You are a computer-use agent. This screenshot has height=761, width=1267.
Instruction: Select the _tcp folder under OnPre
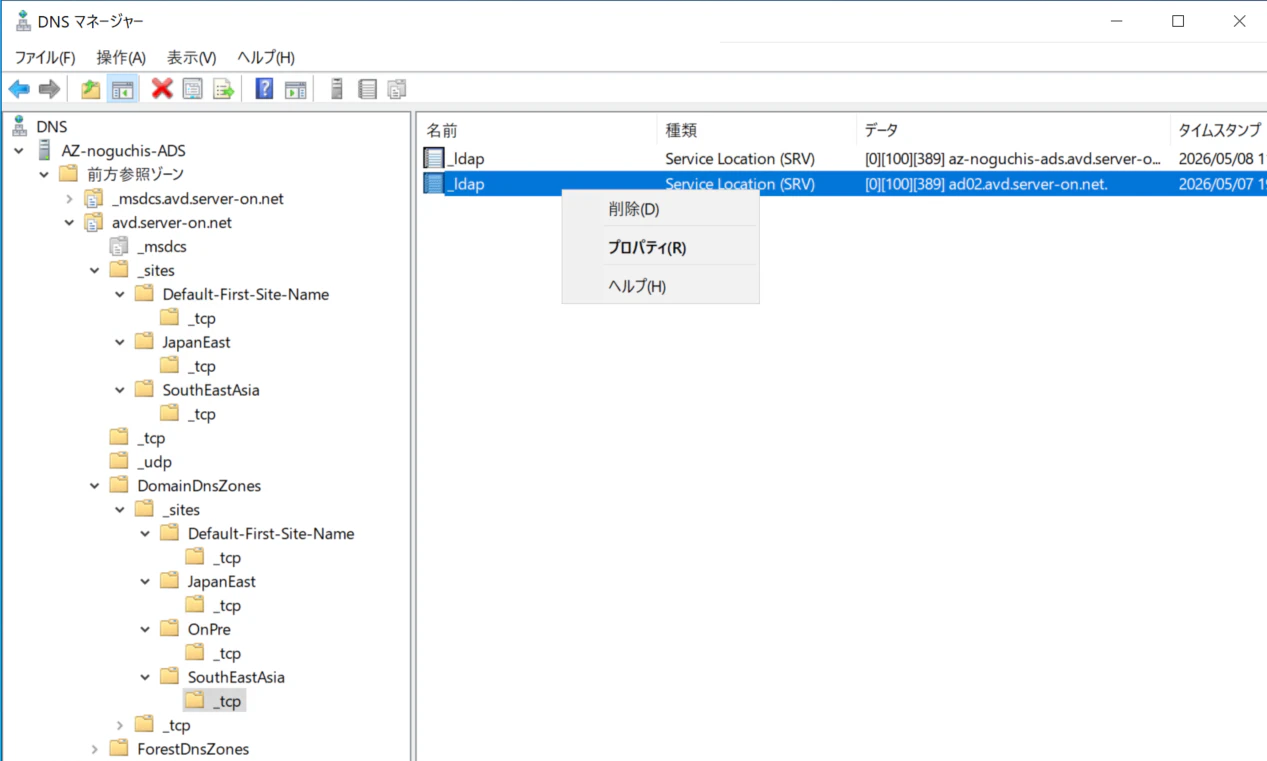227,653
